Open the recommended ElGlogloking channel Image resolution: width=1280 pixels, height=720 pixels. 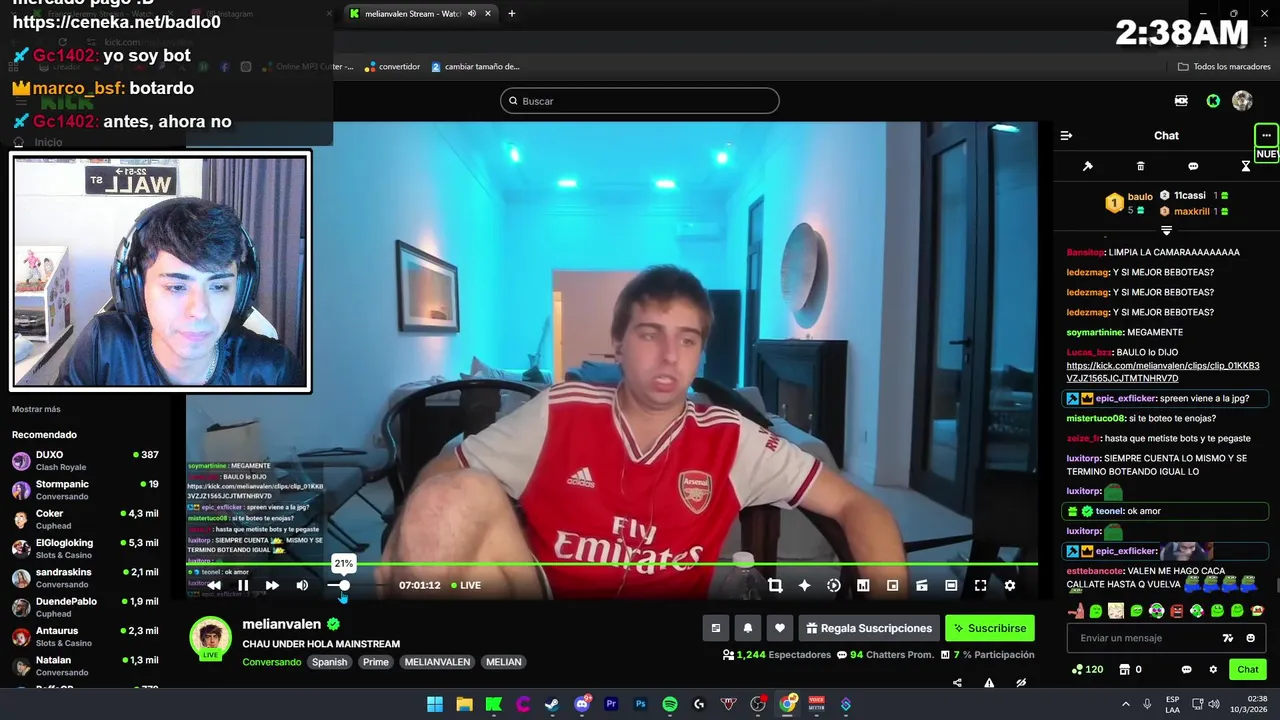coord(85,548)
